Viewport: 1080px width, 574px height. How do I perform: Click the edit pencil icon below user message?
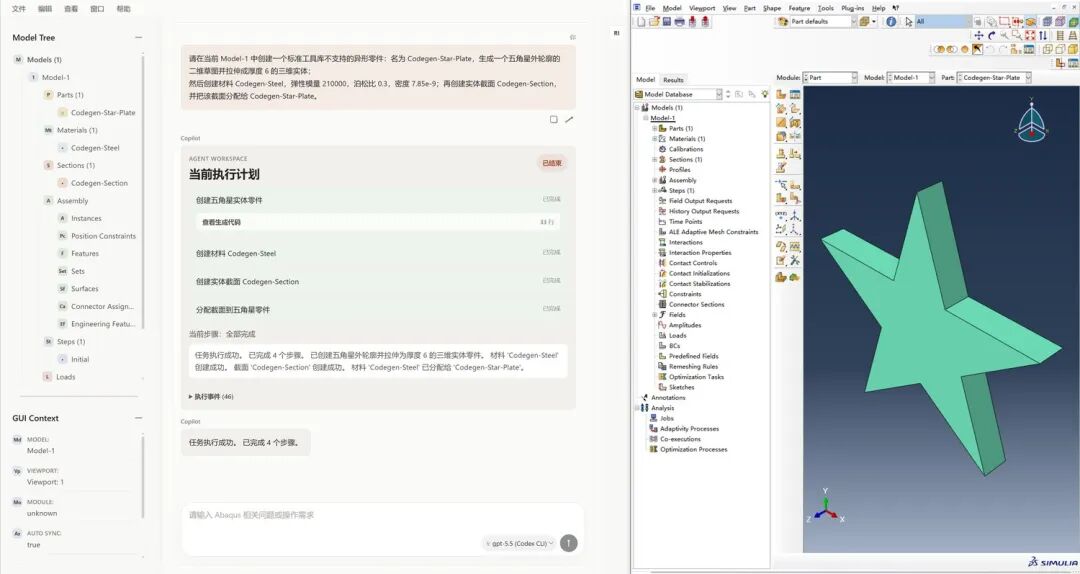tap(569, 119)
